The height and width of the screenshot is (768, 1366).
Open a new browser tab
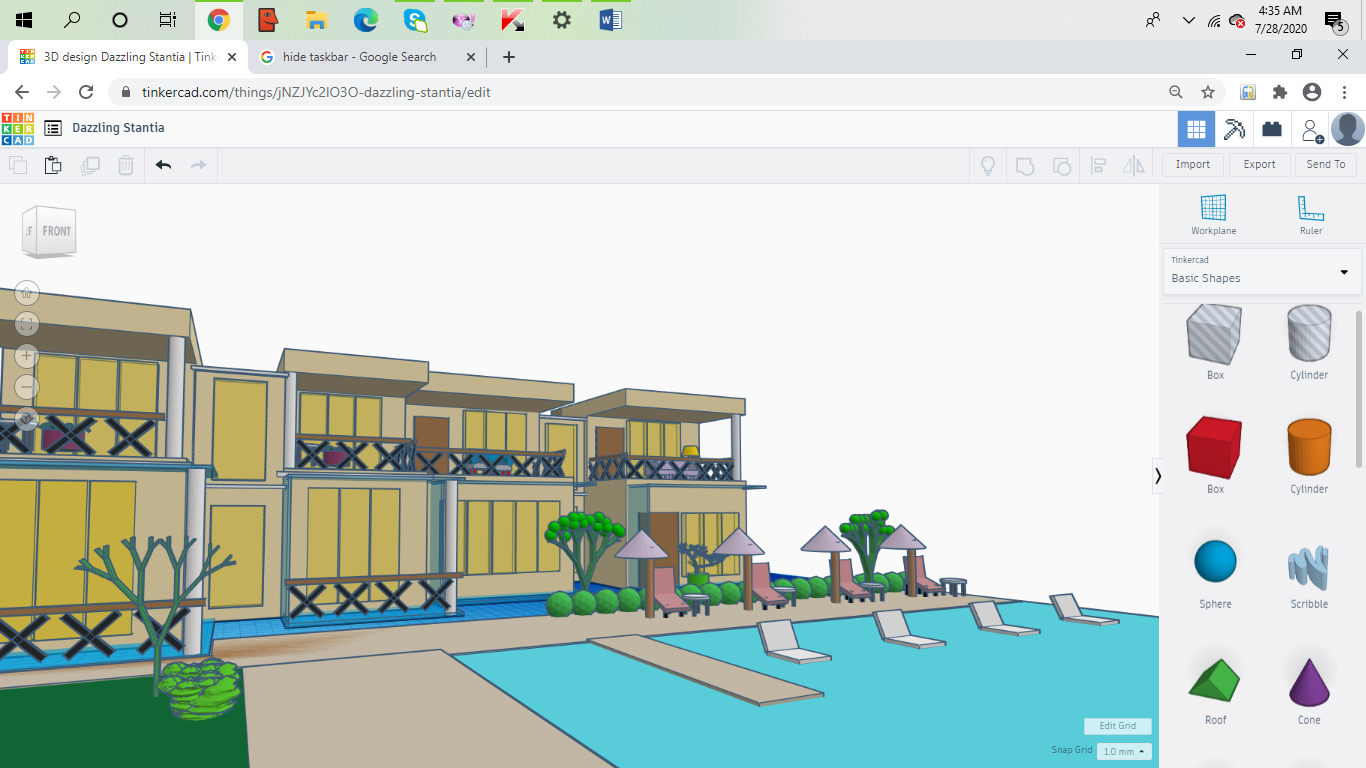click(x=509, y=57)
